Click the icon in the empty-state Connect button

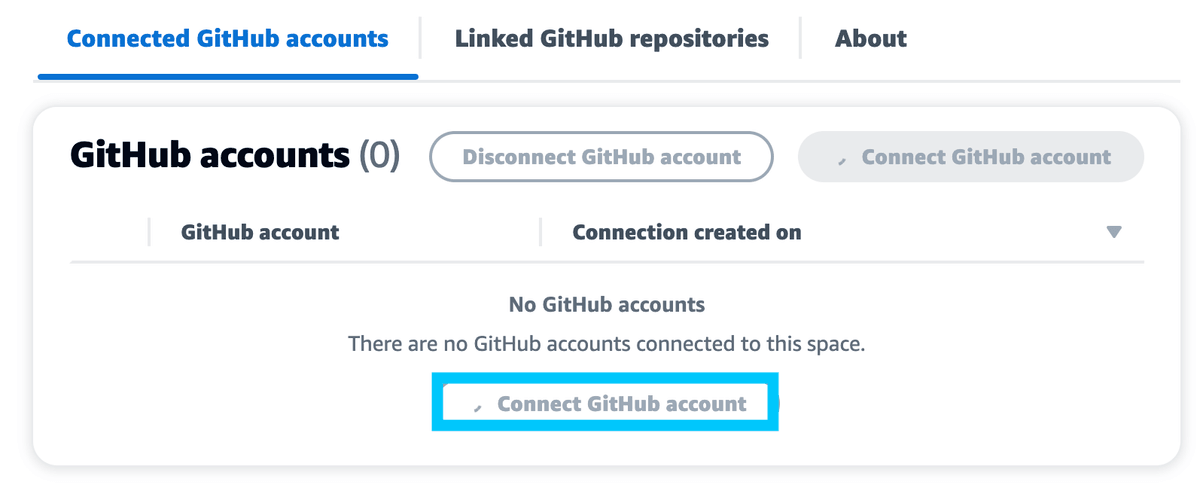[478, 406]
